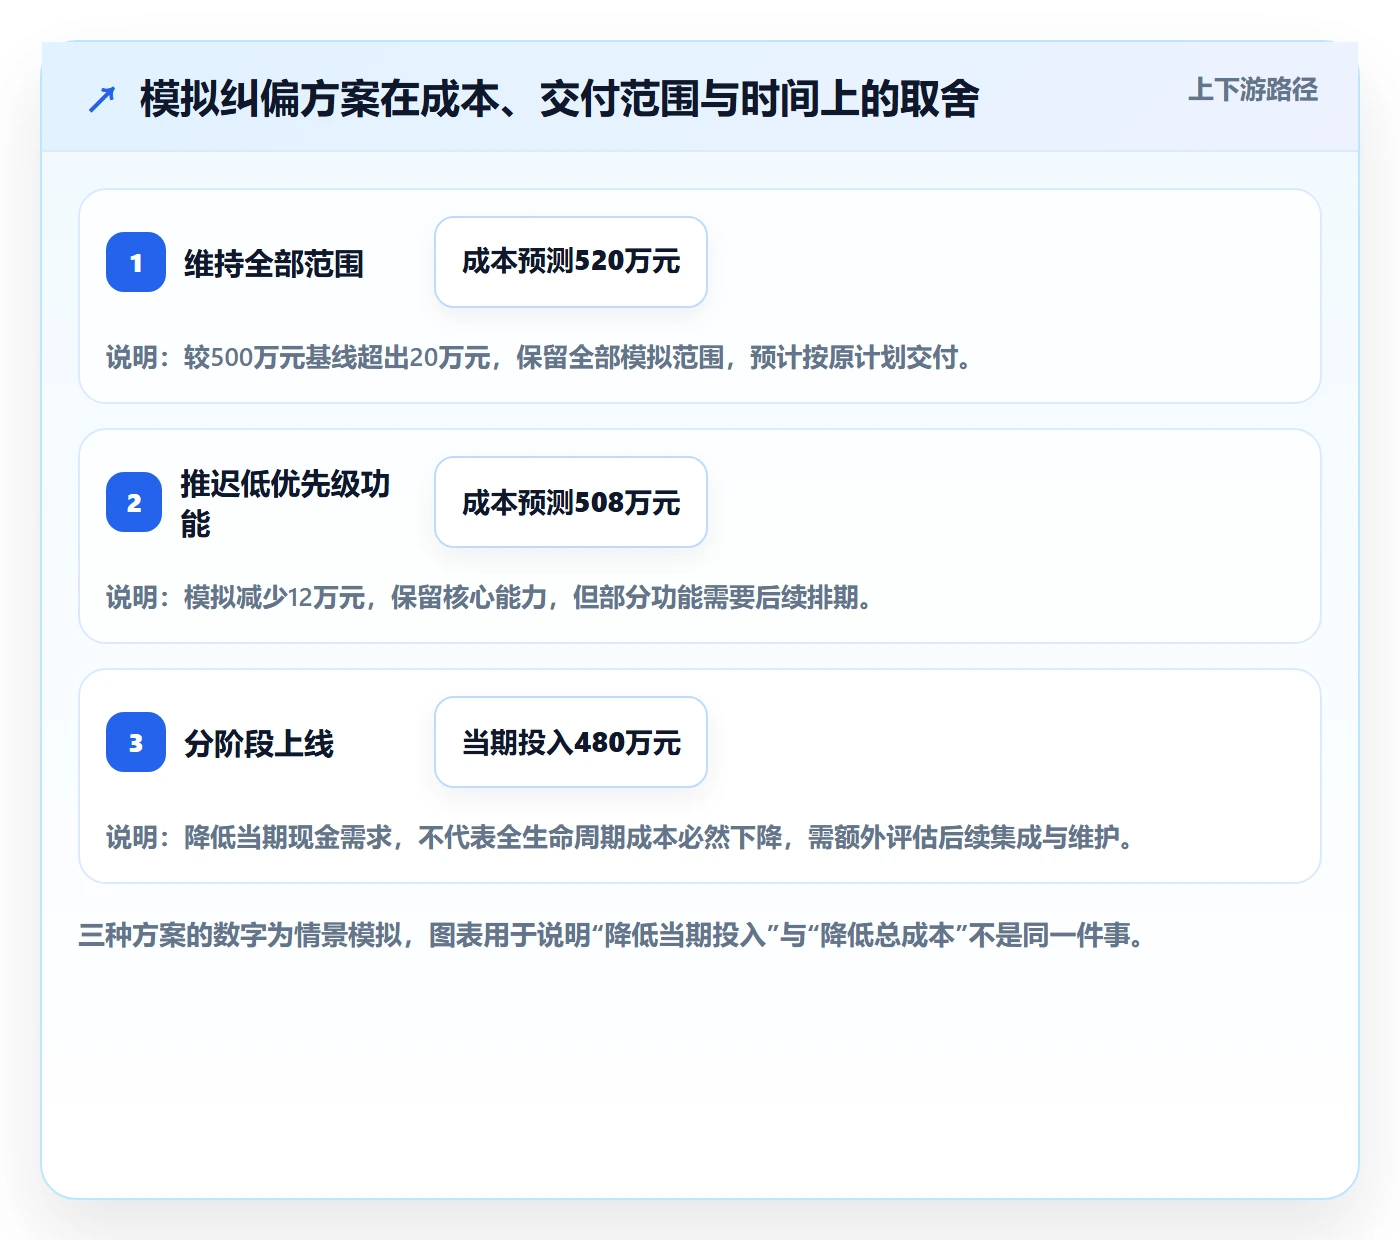
Task: Select the numbered badge 1
Action: click(136, 262)
